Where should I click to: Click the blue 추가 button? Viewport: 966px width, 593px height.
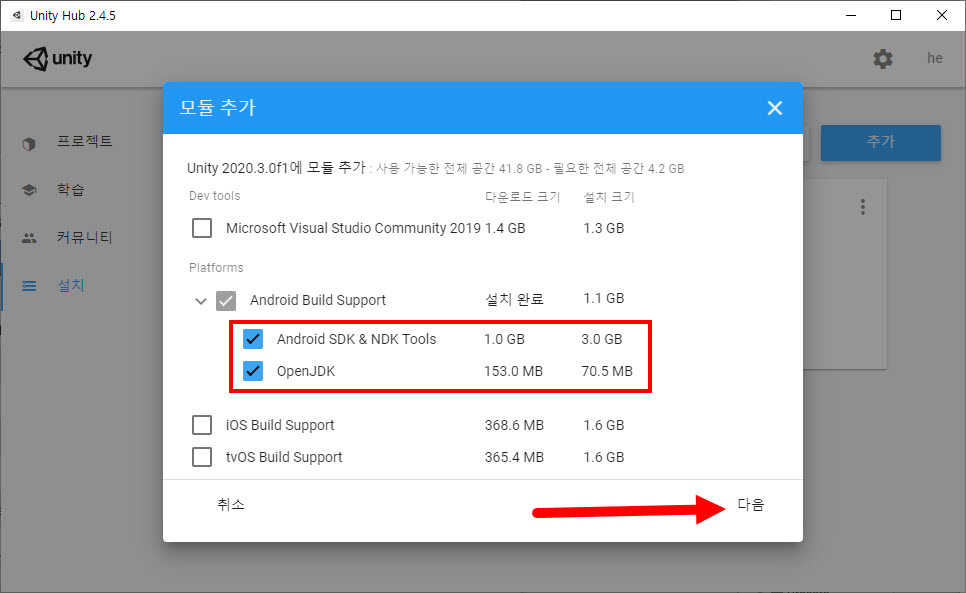[x=880, y=142]
